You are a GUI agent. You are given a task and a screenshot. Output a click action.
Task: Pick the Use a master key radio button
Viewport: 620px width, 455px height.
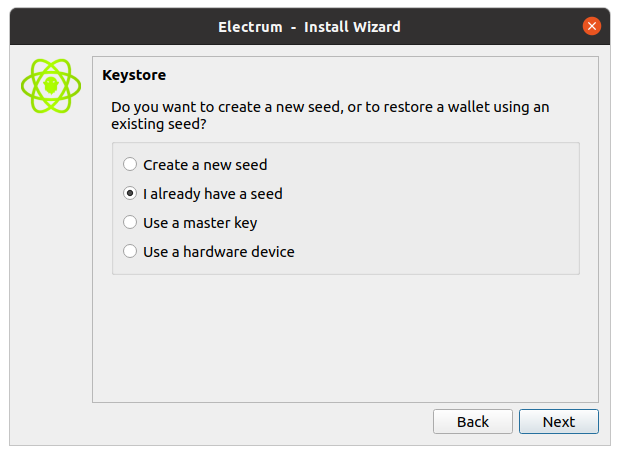(x=130, y=223)
